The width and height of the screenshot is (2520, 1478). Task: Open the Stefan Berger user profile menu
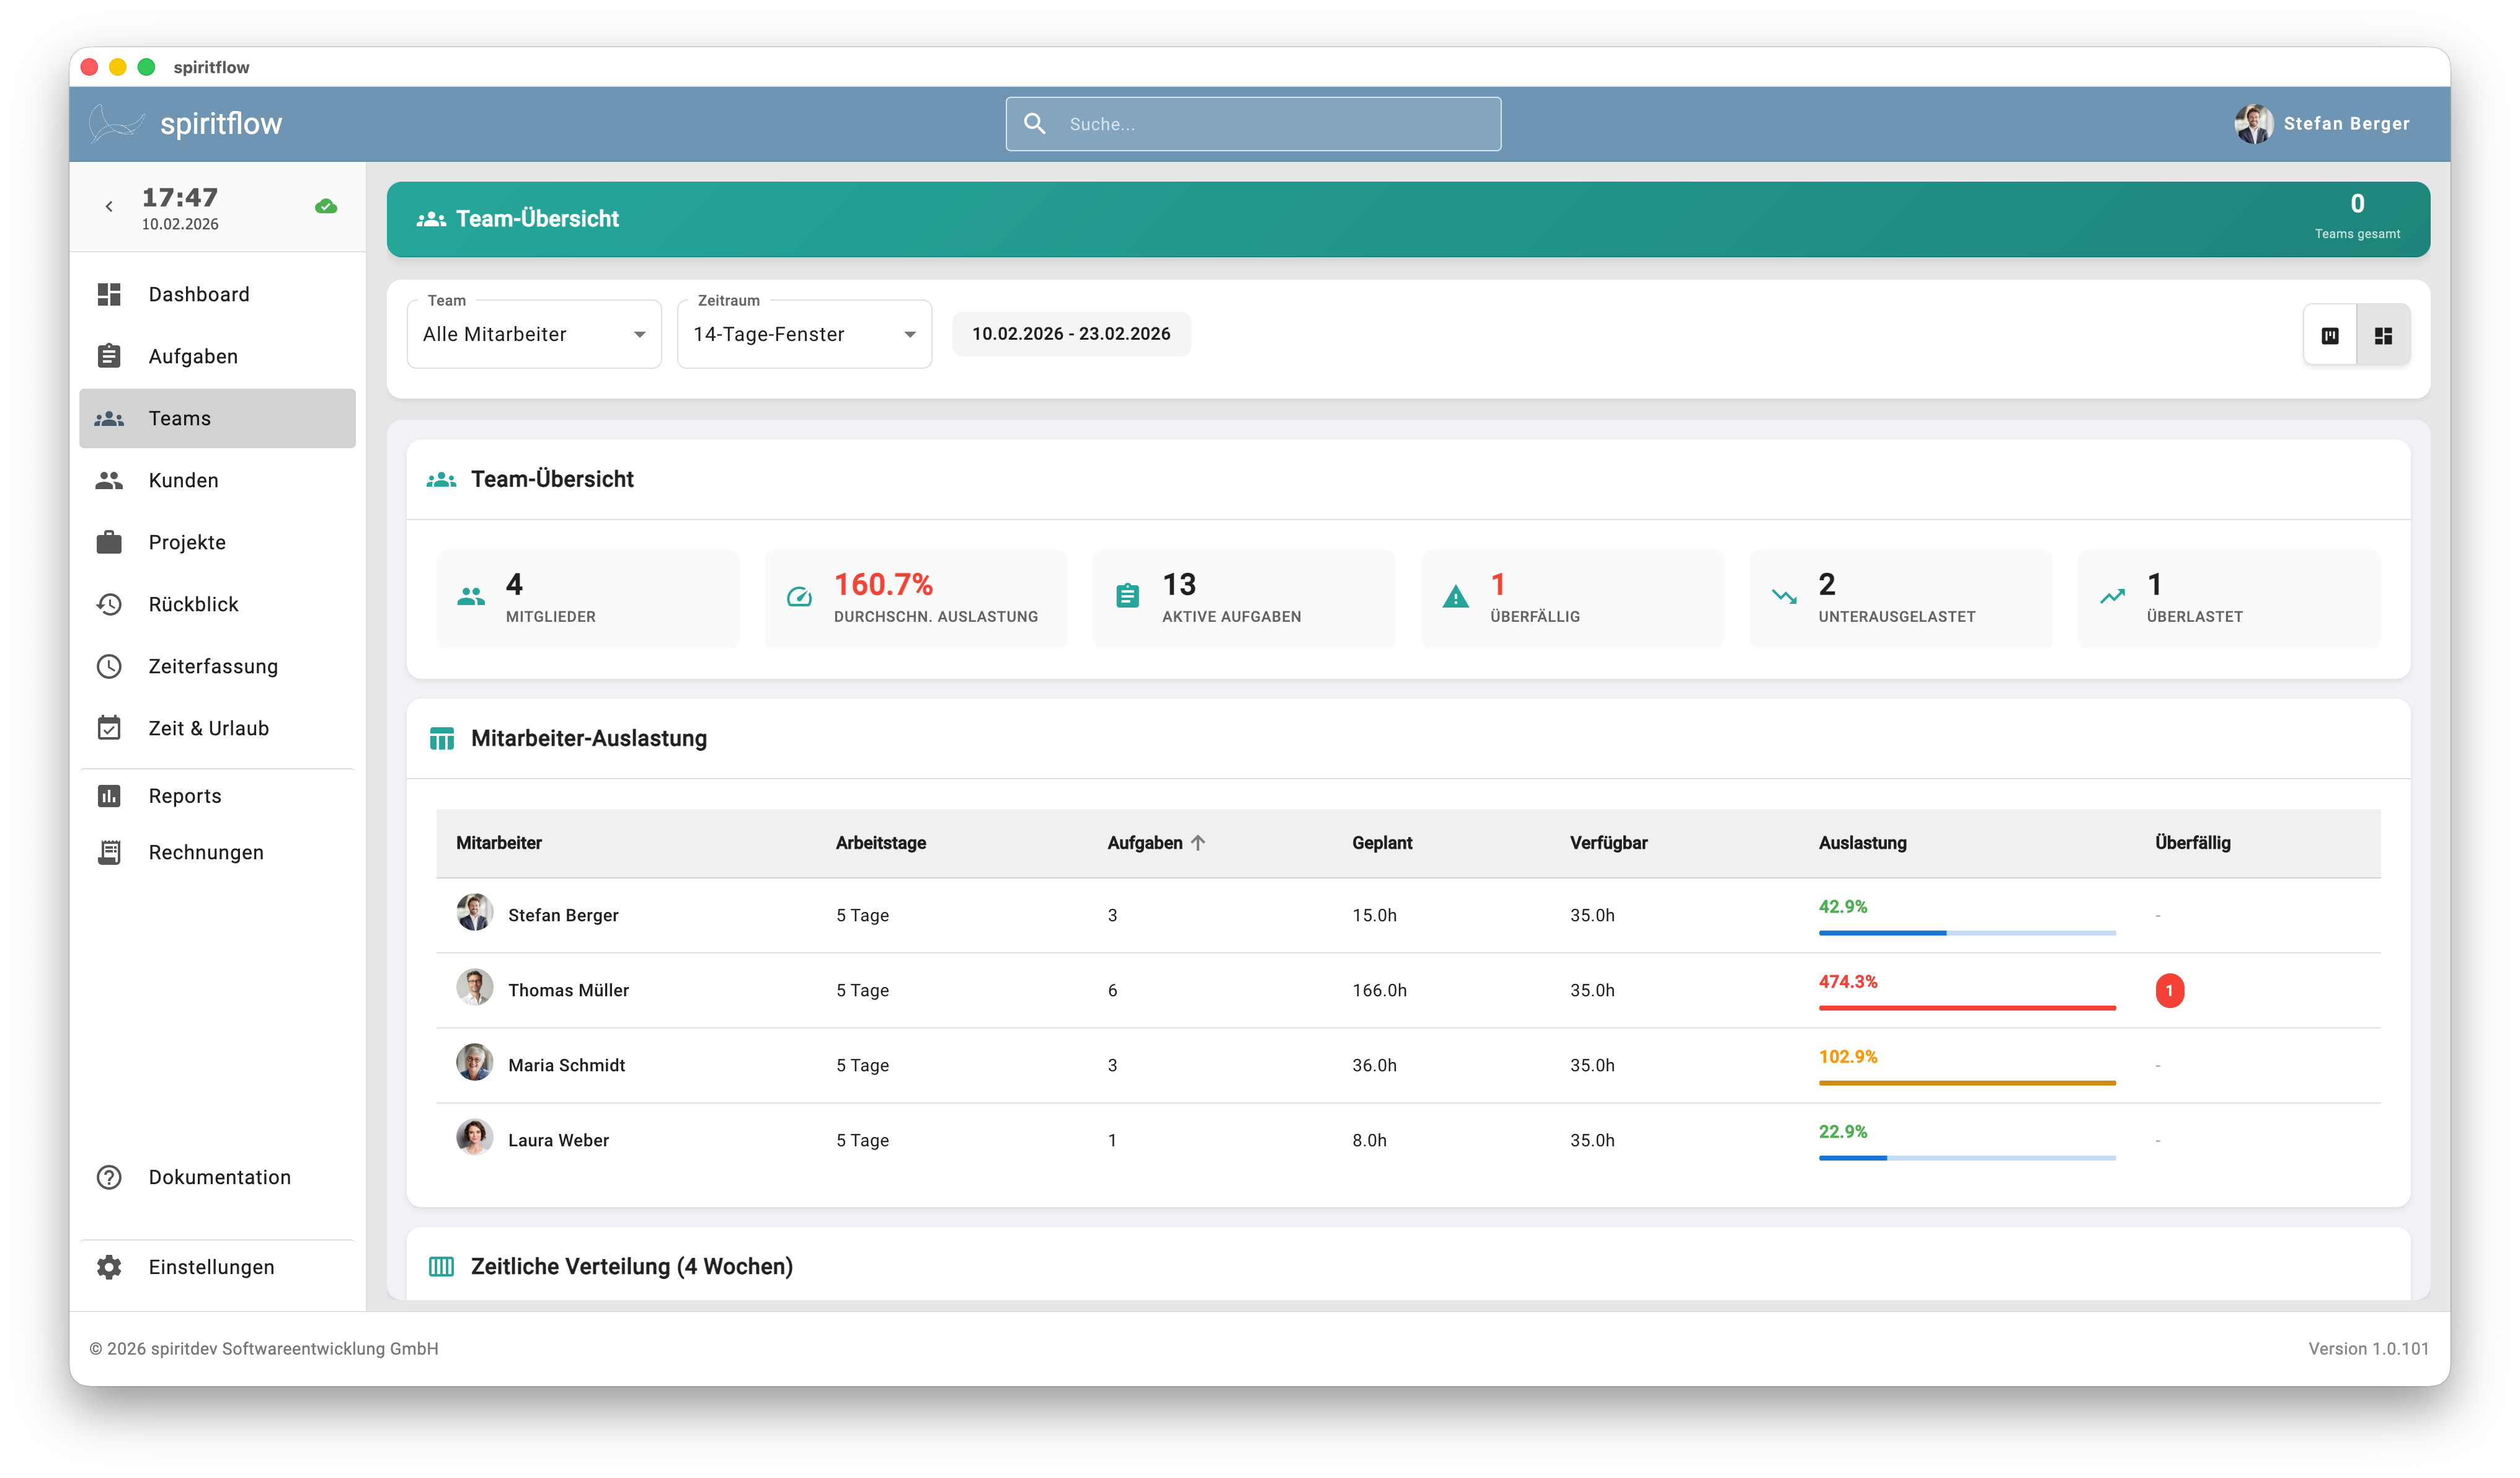[2323, 124]
